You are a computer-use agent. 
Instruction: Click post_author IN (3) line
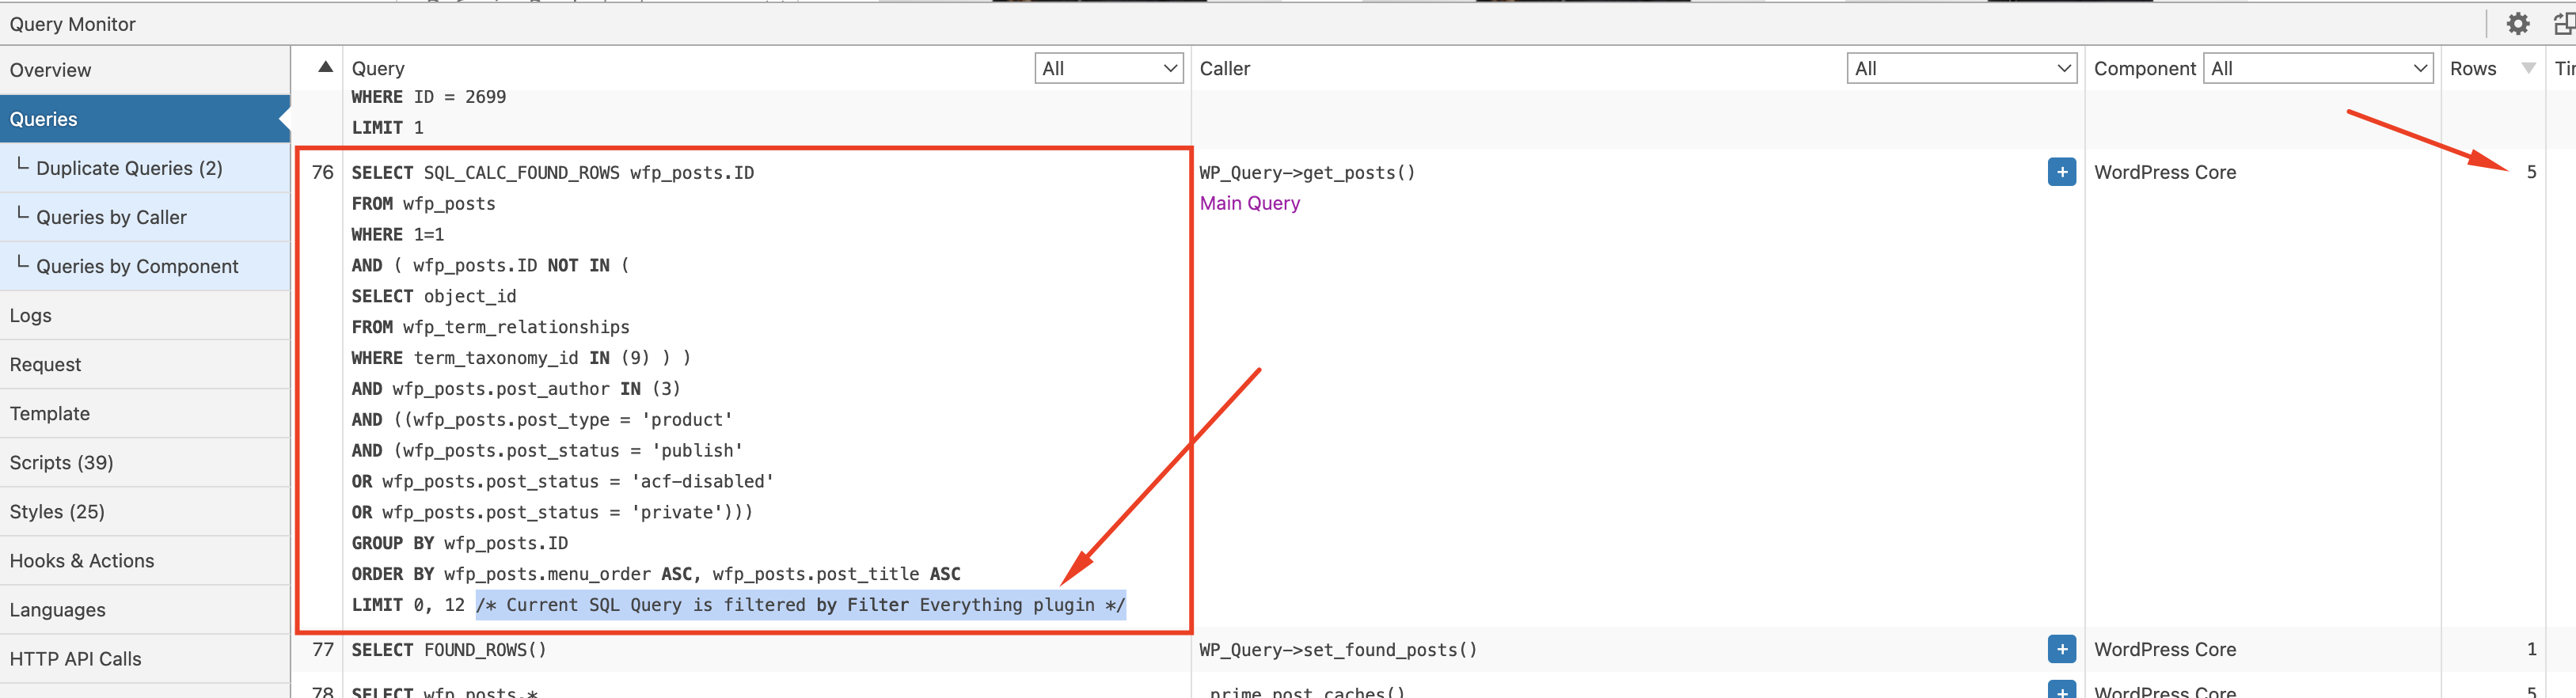point(516,388)
